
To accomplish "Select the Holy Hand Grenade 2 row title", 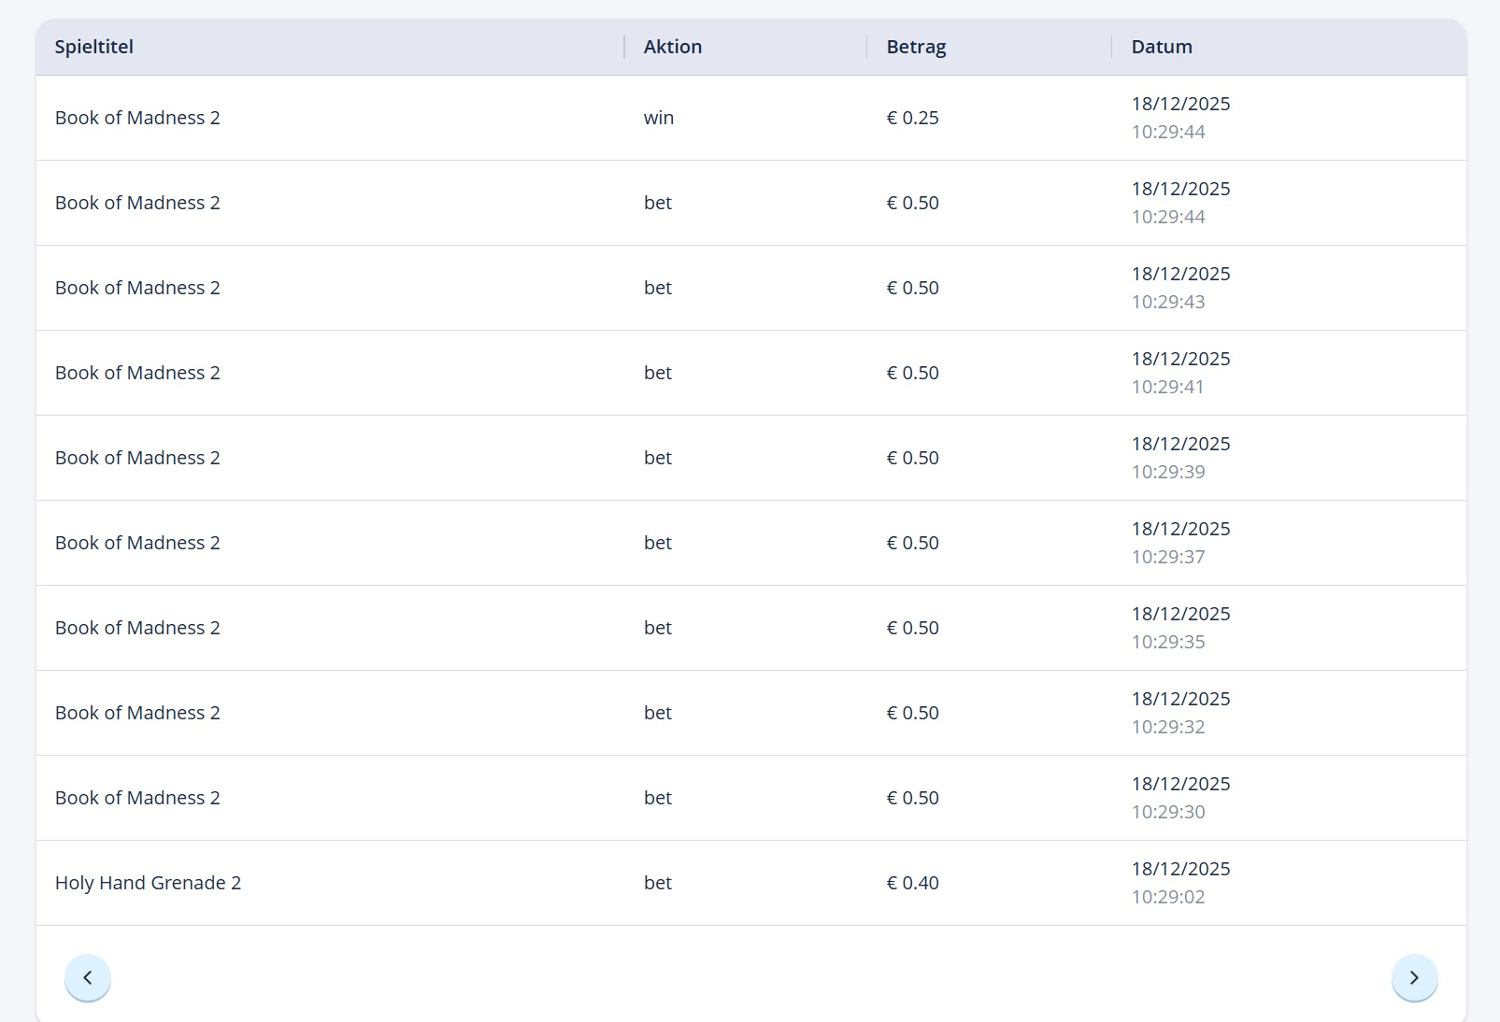I will tap(148, 883).
